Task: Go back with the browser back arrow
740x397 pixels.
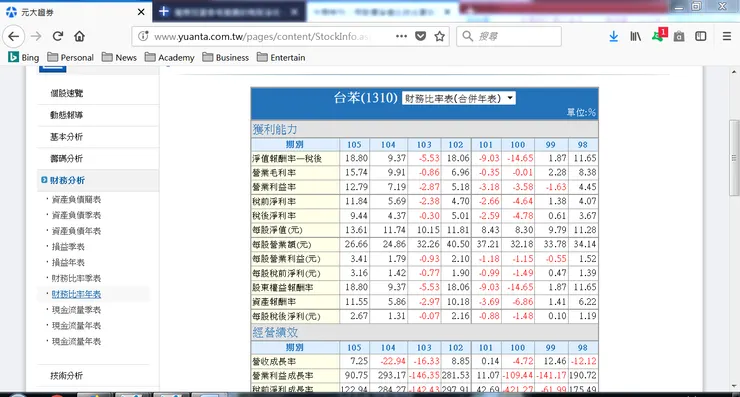Action: [x=14, y=36]
